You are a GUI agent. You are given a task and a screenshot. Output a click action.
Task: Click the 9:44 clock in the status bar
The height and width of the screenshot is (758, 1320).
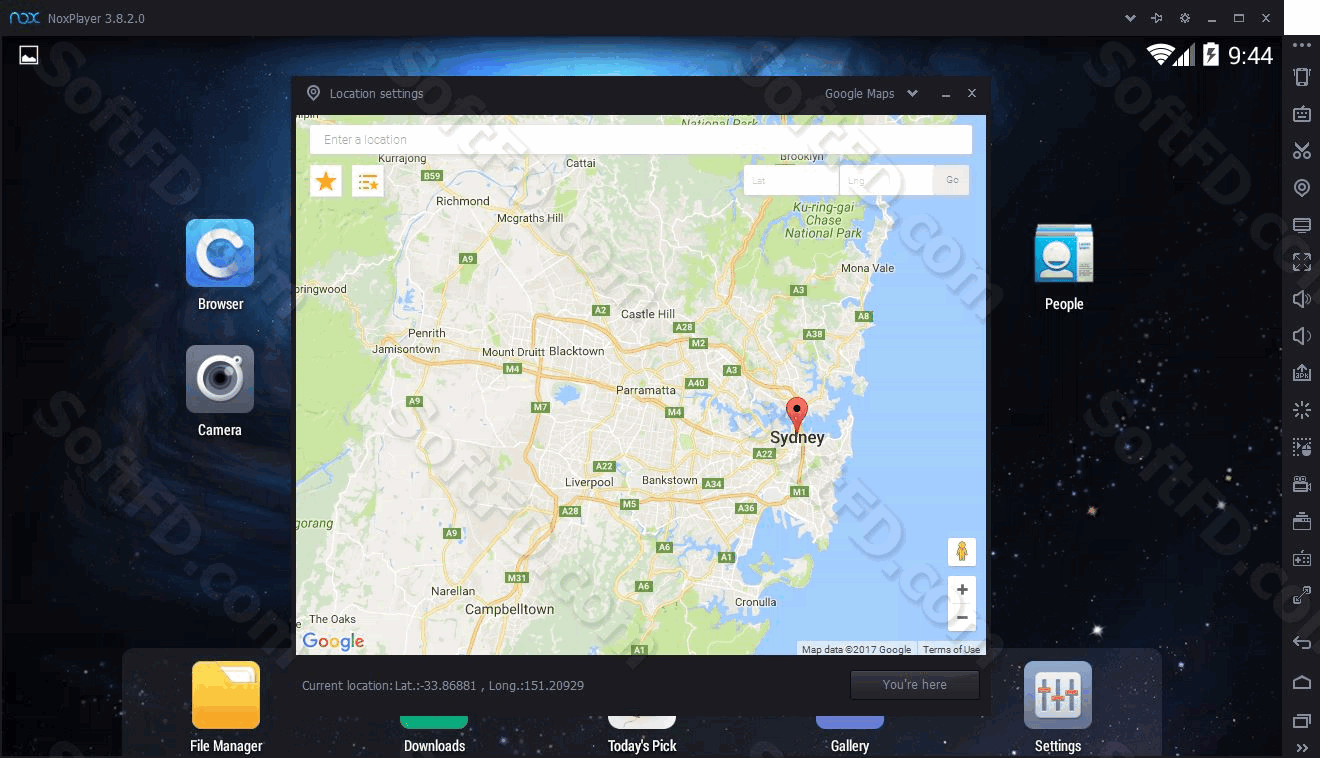[1251, 55]
